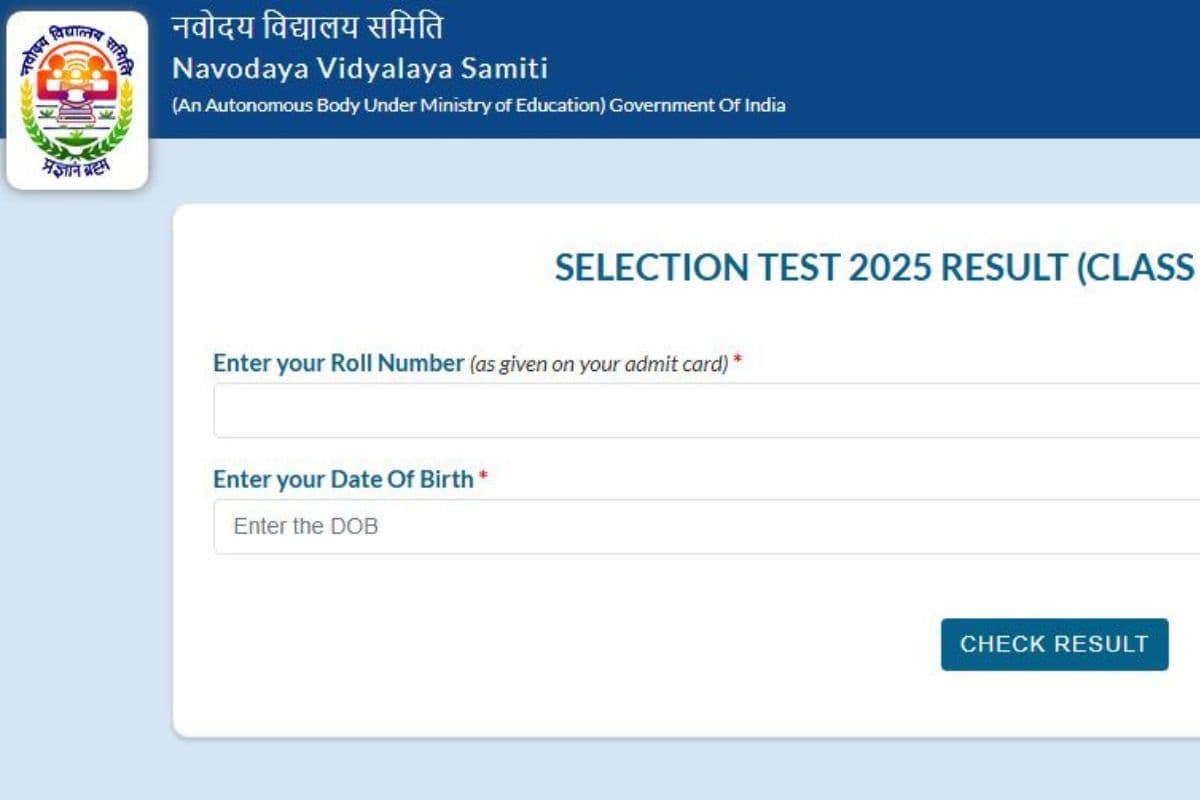Click the Navodaya Vidyalaya Samiti header title
The height and width of the screenshot is (800, 1200).
pos(360,69)
